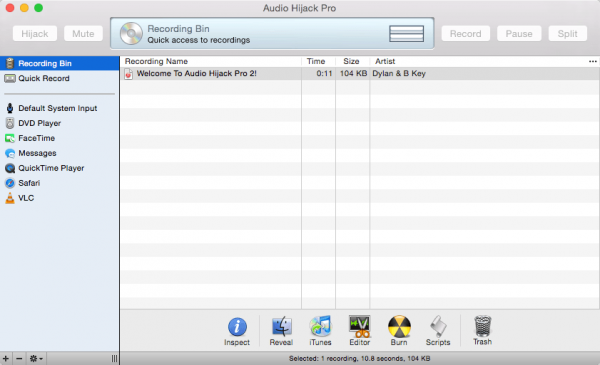
Task: Click the sidebar resize handle
Action: tap(114, 358)
